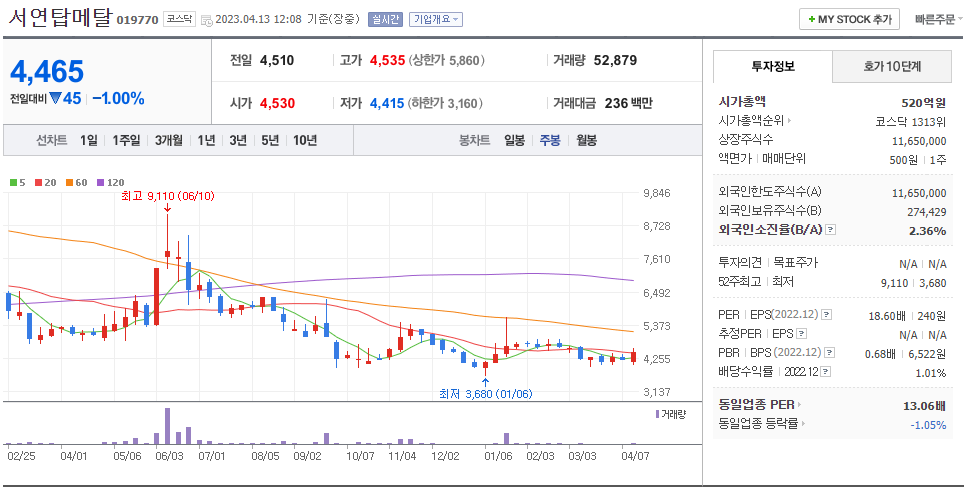Click the 외국인보유주식수 value 274,429
Viewport: 969px width, 487px height.
(x=926, y=212)
